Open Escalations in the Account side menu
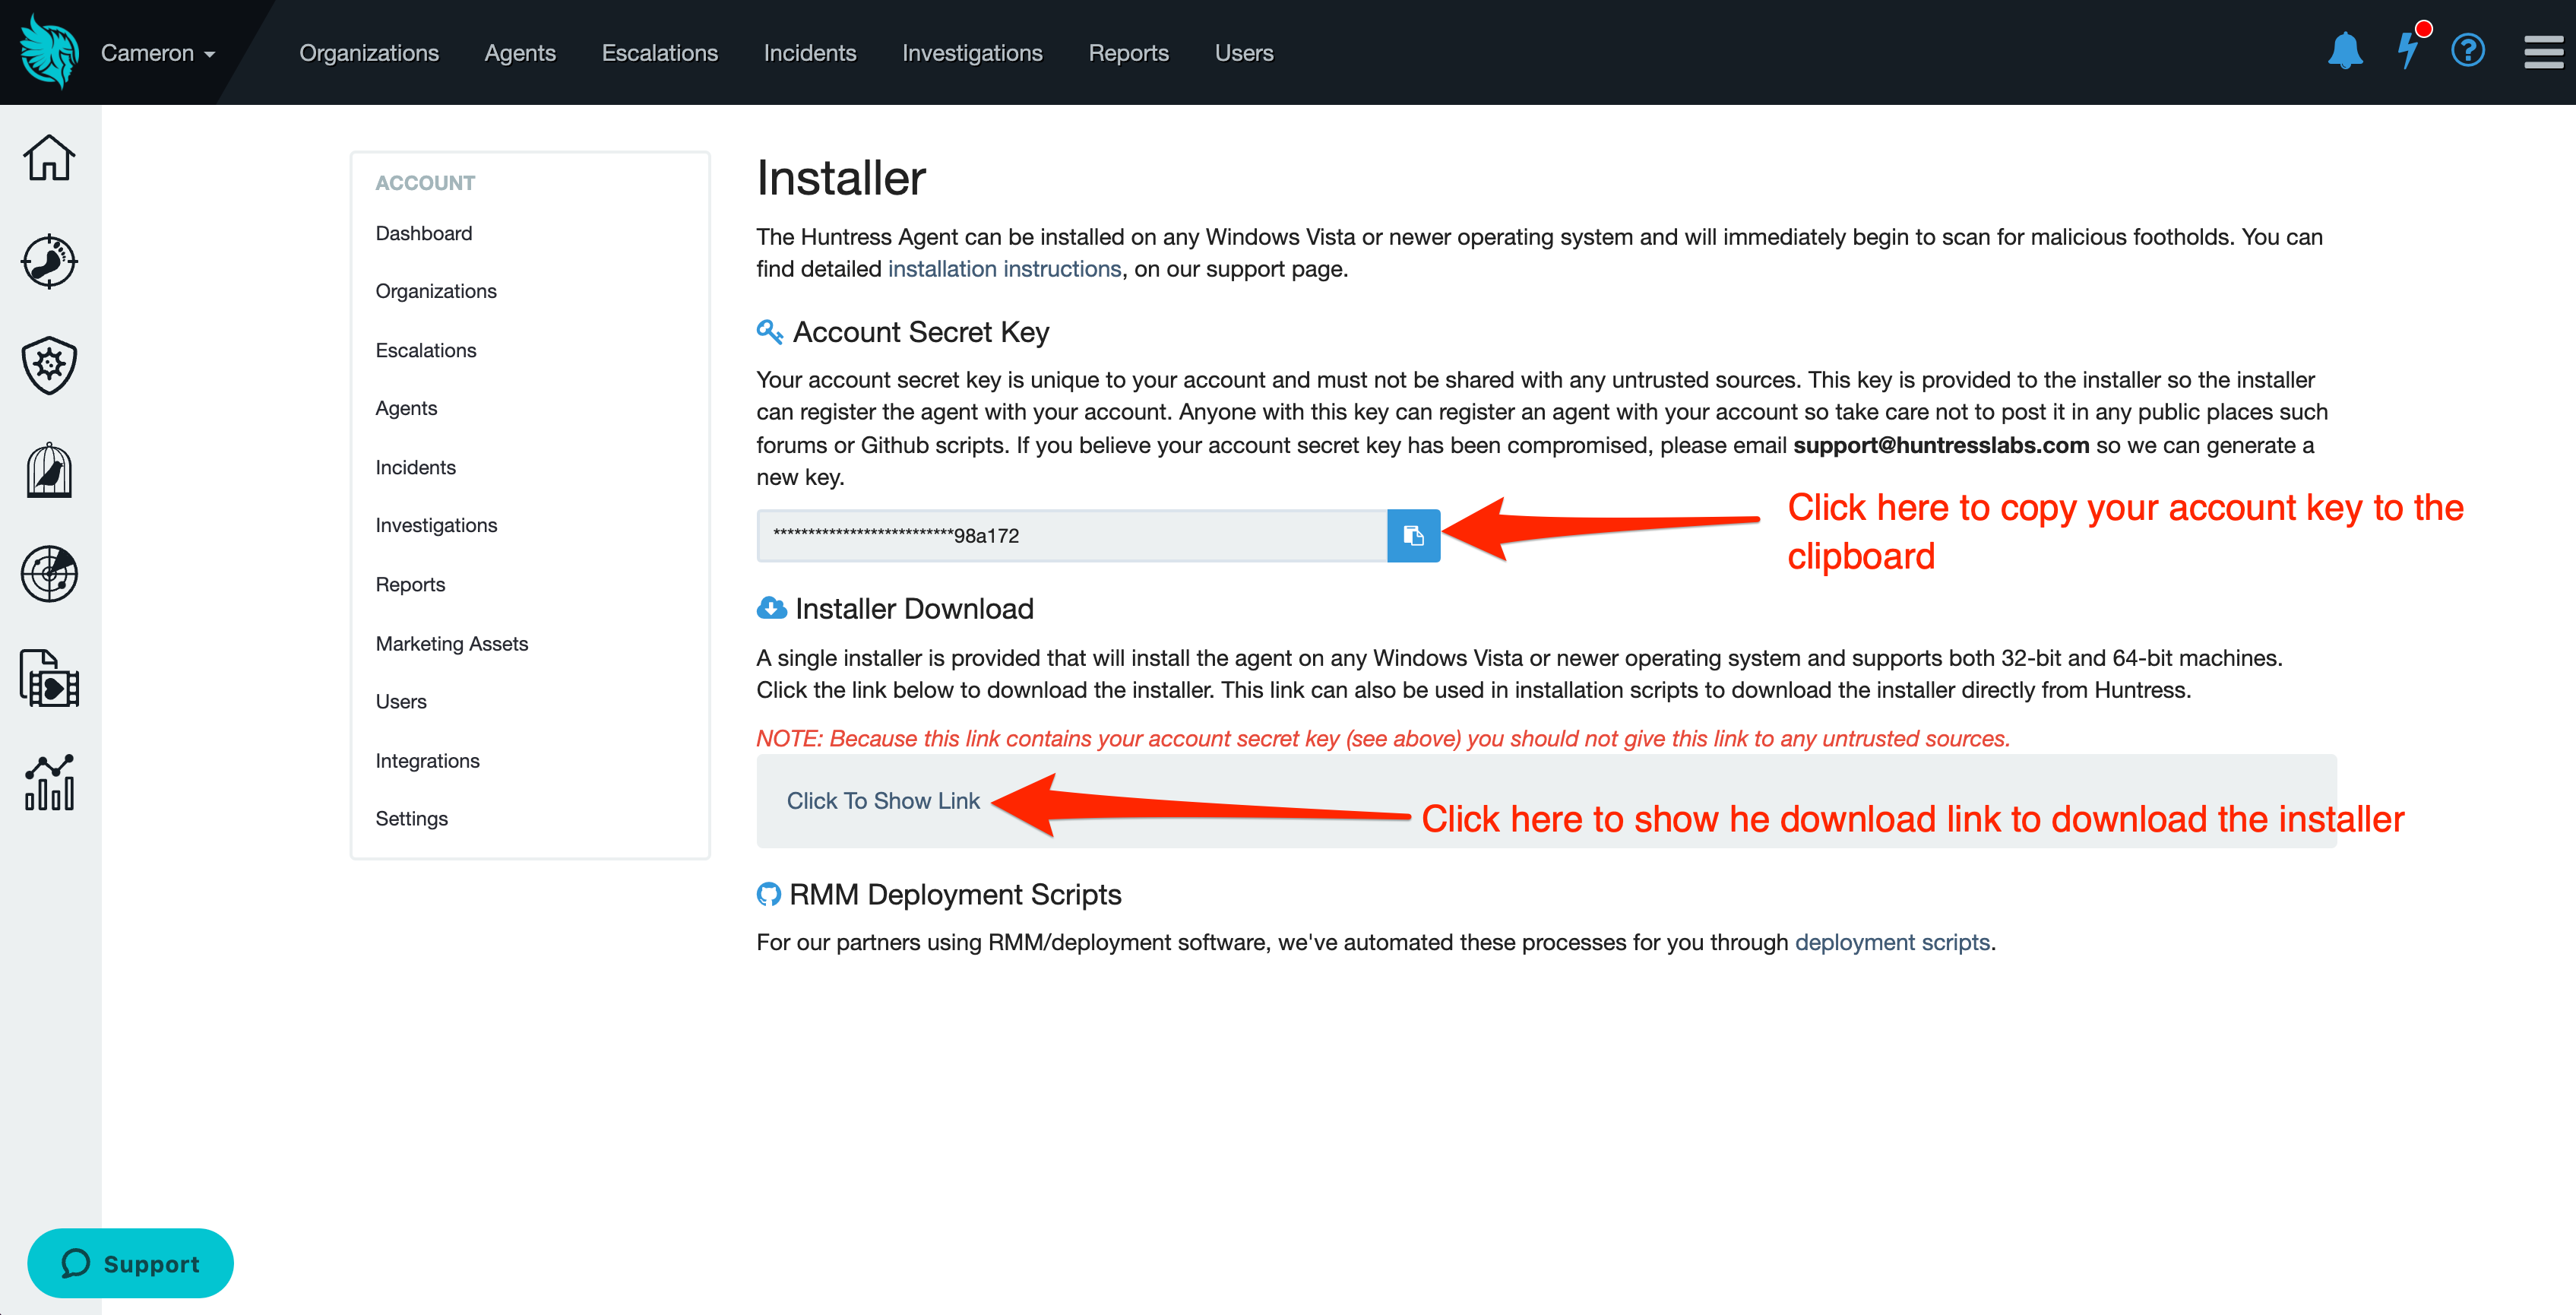Screen dimensions: 2576x1315 [426, 350]
